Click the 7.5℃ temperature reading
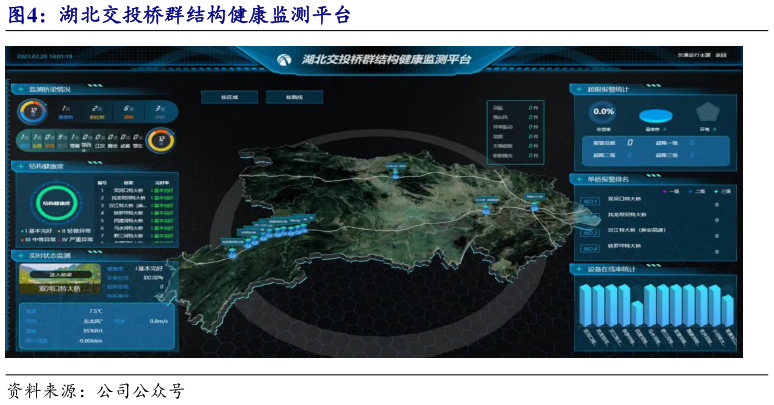774x405 pixels. 96,312
